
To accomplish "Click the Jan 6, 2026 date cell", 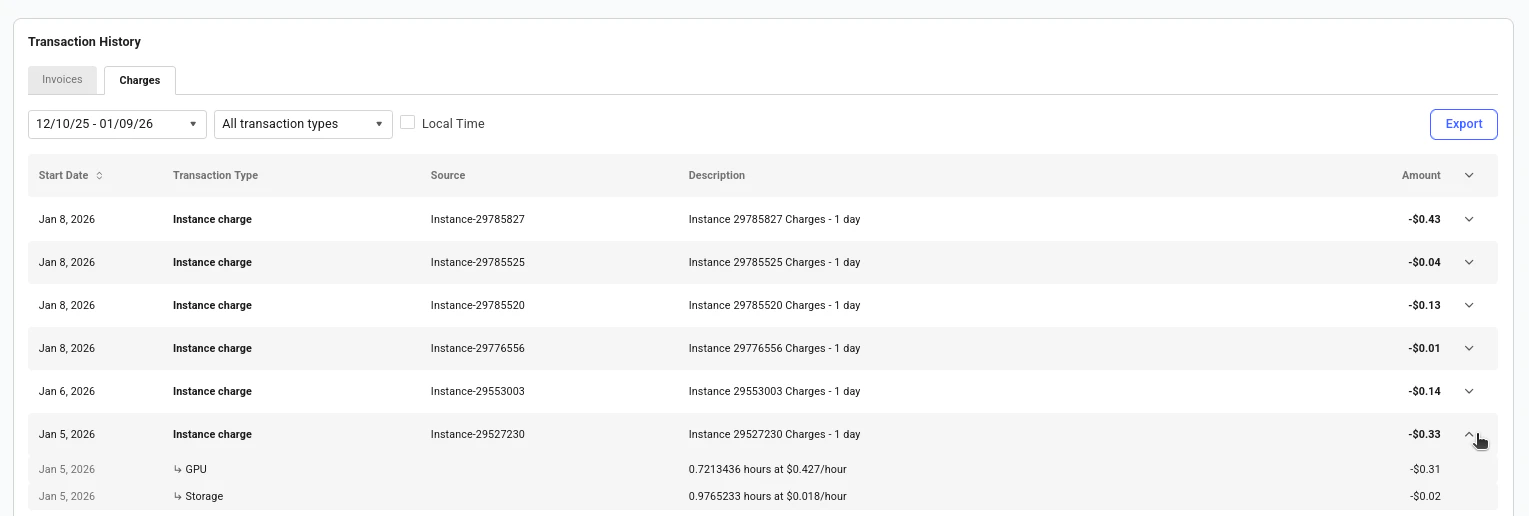I will (67, 391).
